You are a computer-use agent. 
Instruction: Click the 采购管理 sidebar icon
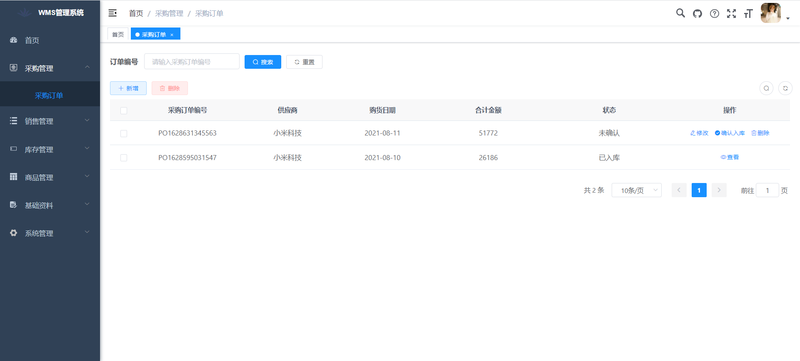tap(14, 68)
